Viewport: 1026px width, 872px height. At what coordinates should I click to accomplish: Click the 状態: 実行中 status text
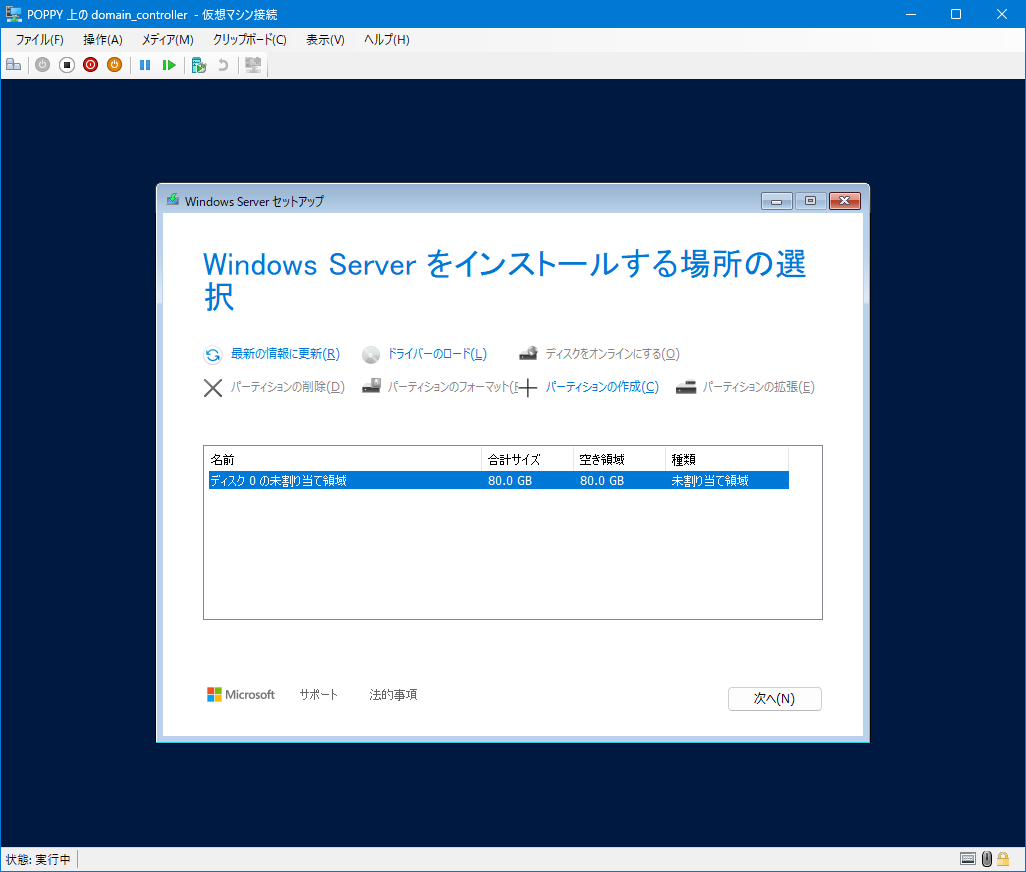point(38,860)
